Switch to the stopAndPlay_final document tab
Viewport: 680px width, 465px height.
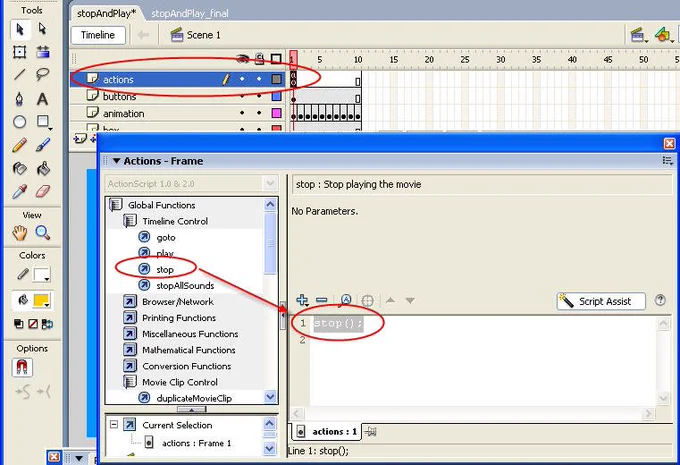pos(190,13)
